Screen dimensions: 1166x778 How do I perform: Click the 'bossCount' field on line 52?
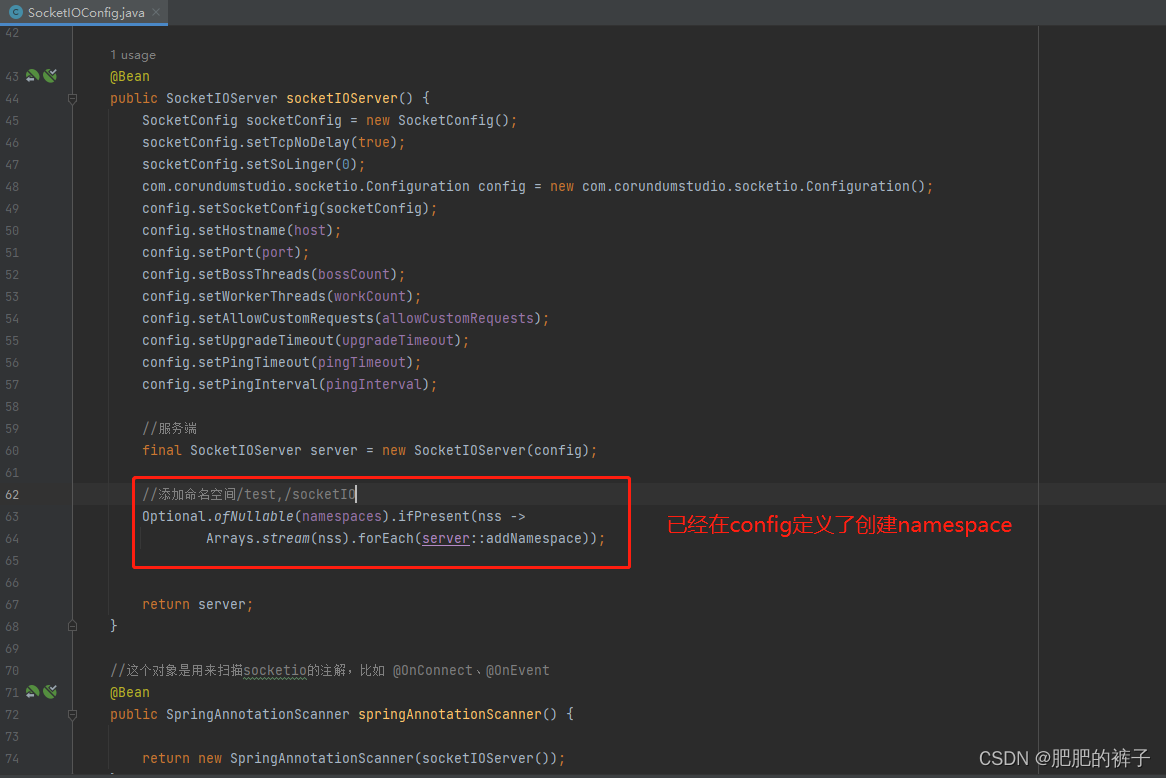click(x=354, y=274)
